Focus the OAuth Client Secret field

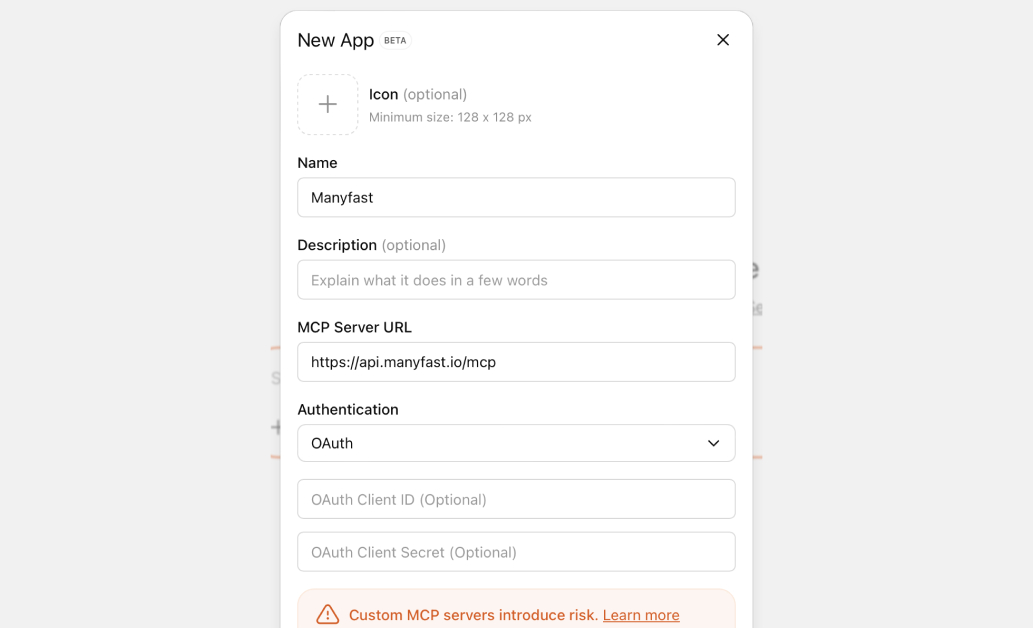click(x=516, y=552)
